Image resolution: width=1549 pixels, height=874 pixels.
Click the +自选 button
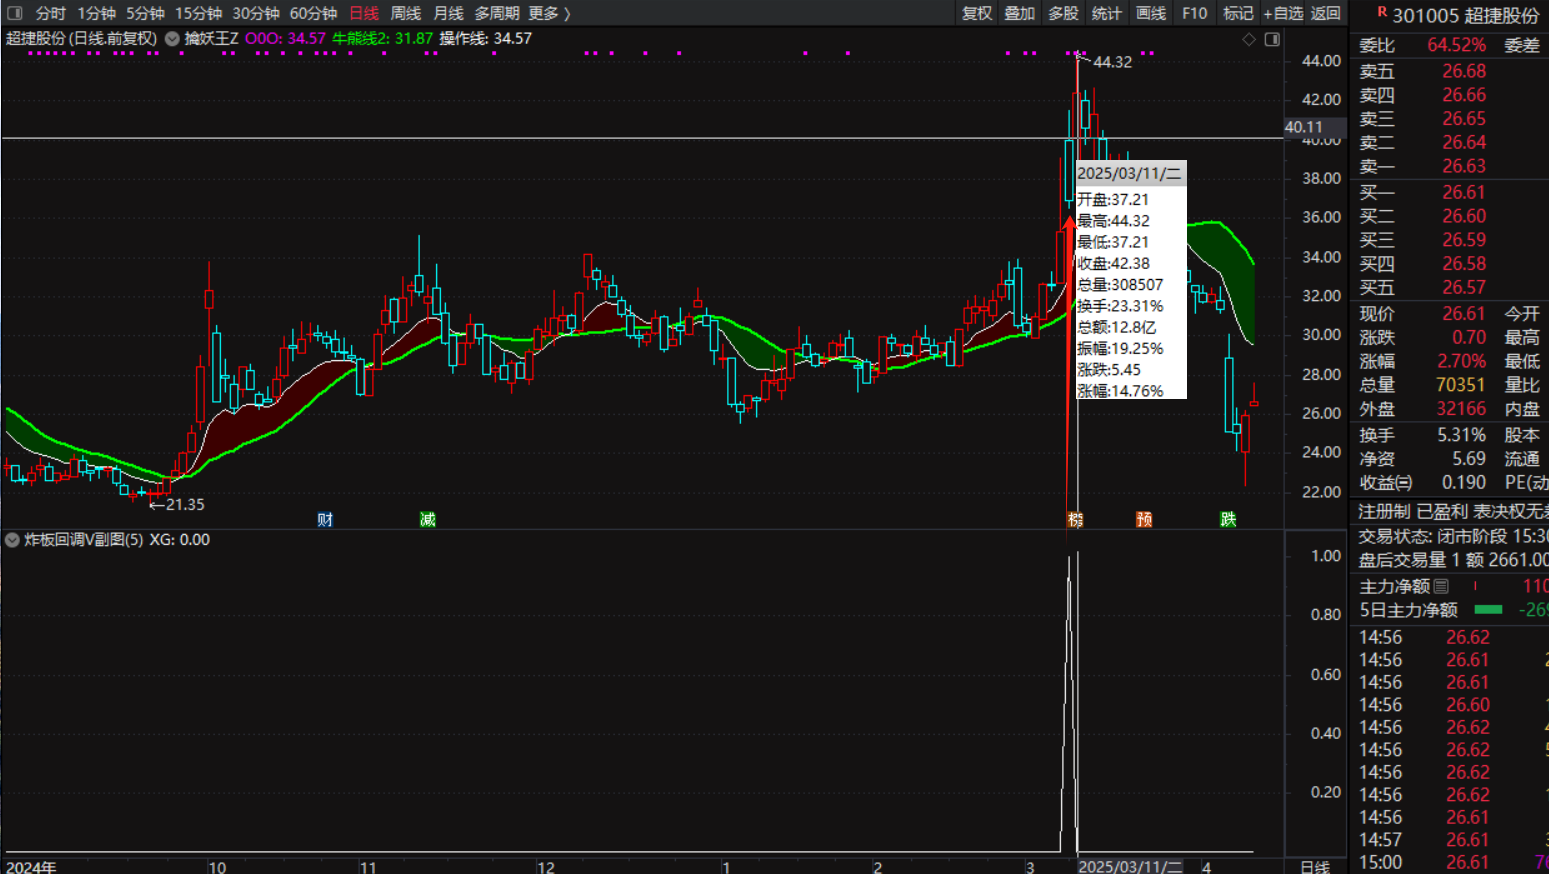[1282, 13]
